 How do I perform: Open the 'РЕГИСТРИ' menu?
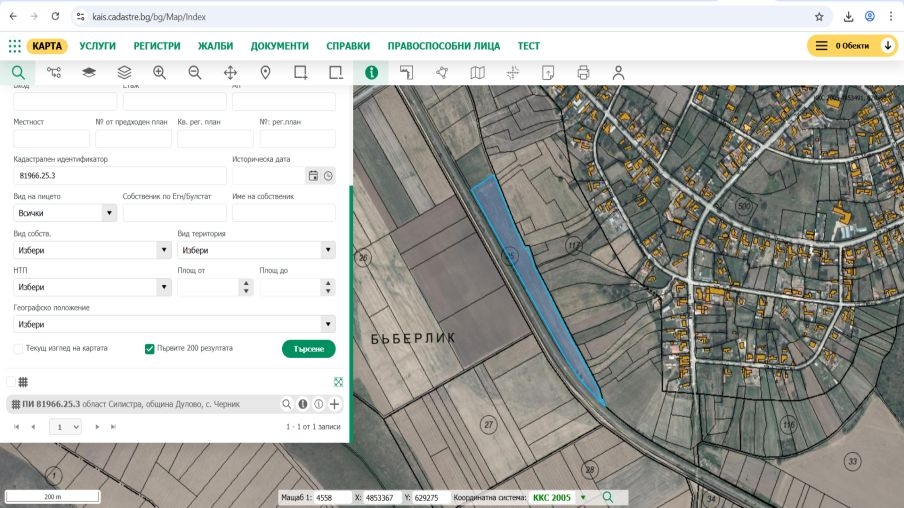tap(157, 46)
